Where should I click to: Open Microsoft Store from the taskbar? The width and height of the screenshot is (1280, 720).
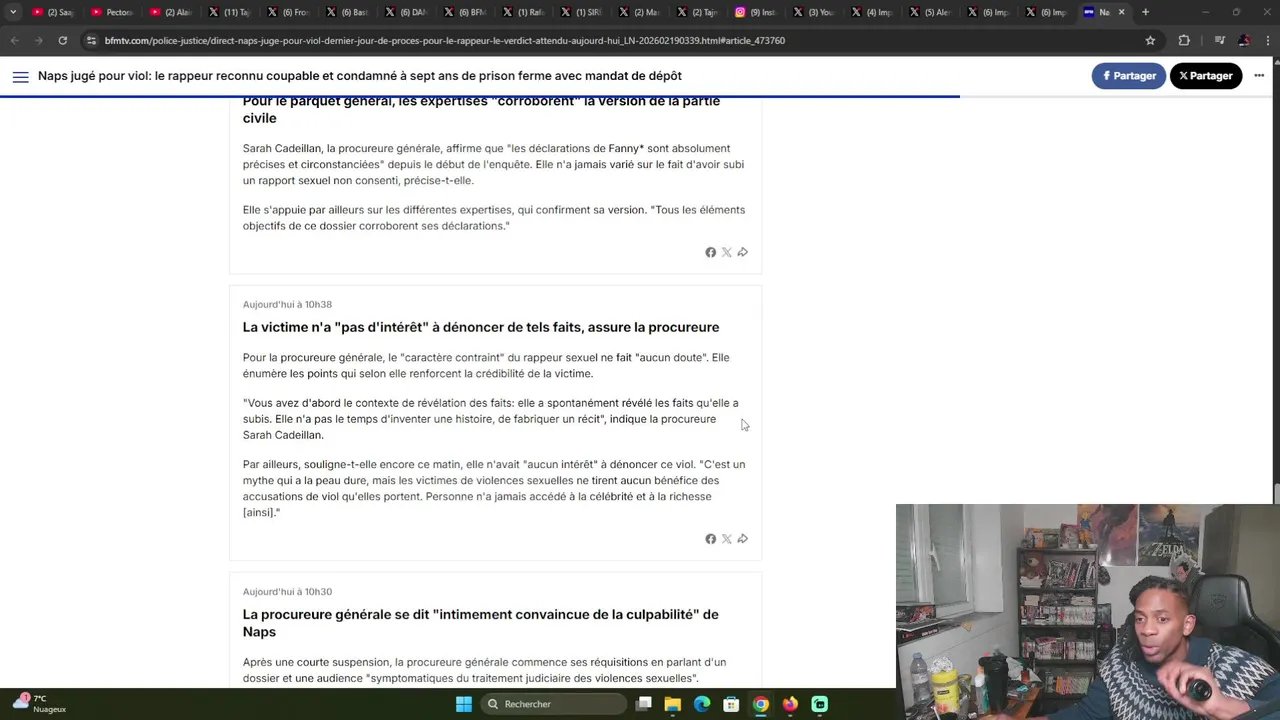point(731,704)
